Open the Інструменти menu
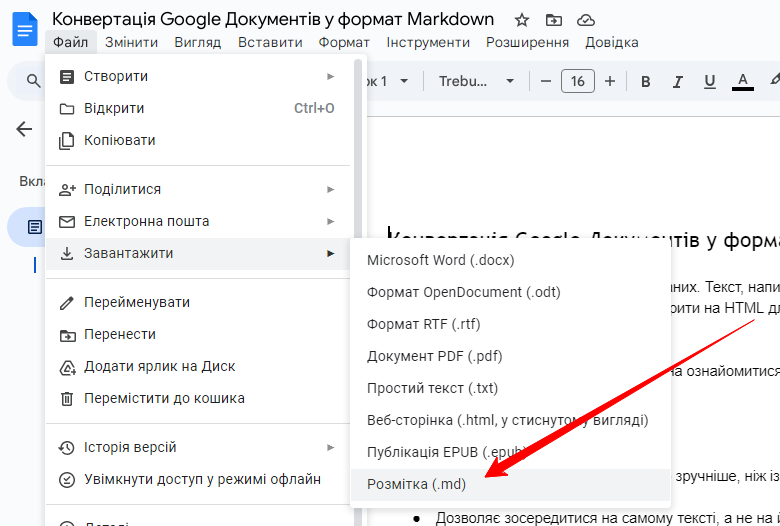The width and height of the screenshot is (780, 526). [x=428, y=42]
